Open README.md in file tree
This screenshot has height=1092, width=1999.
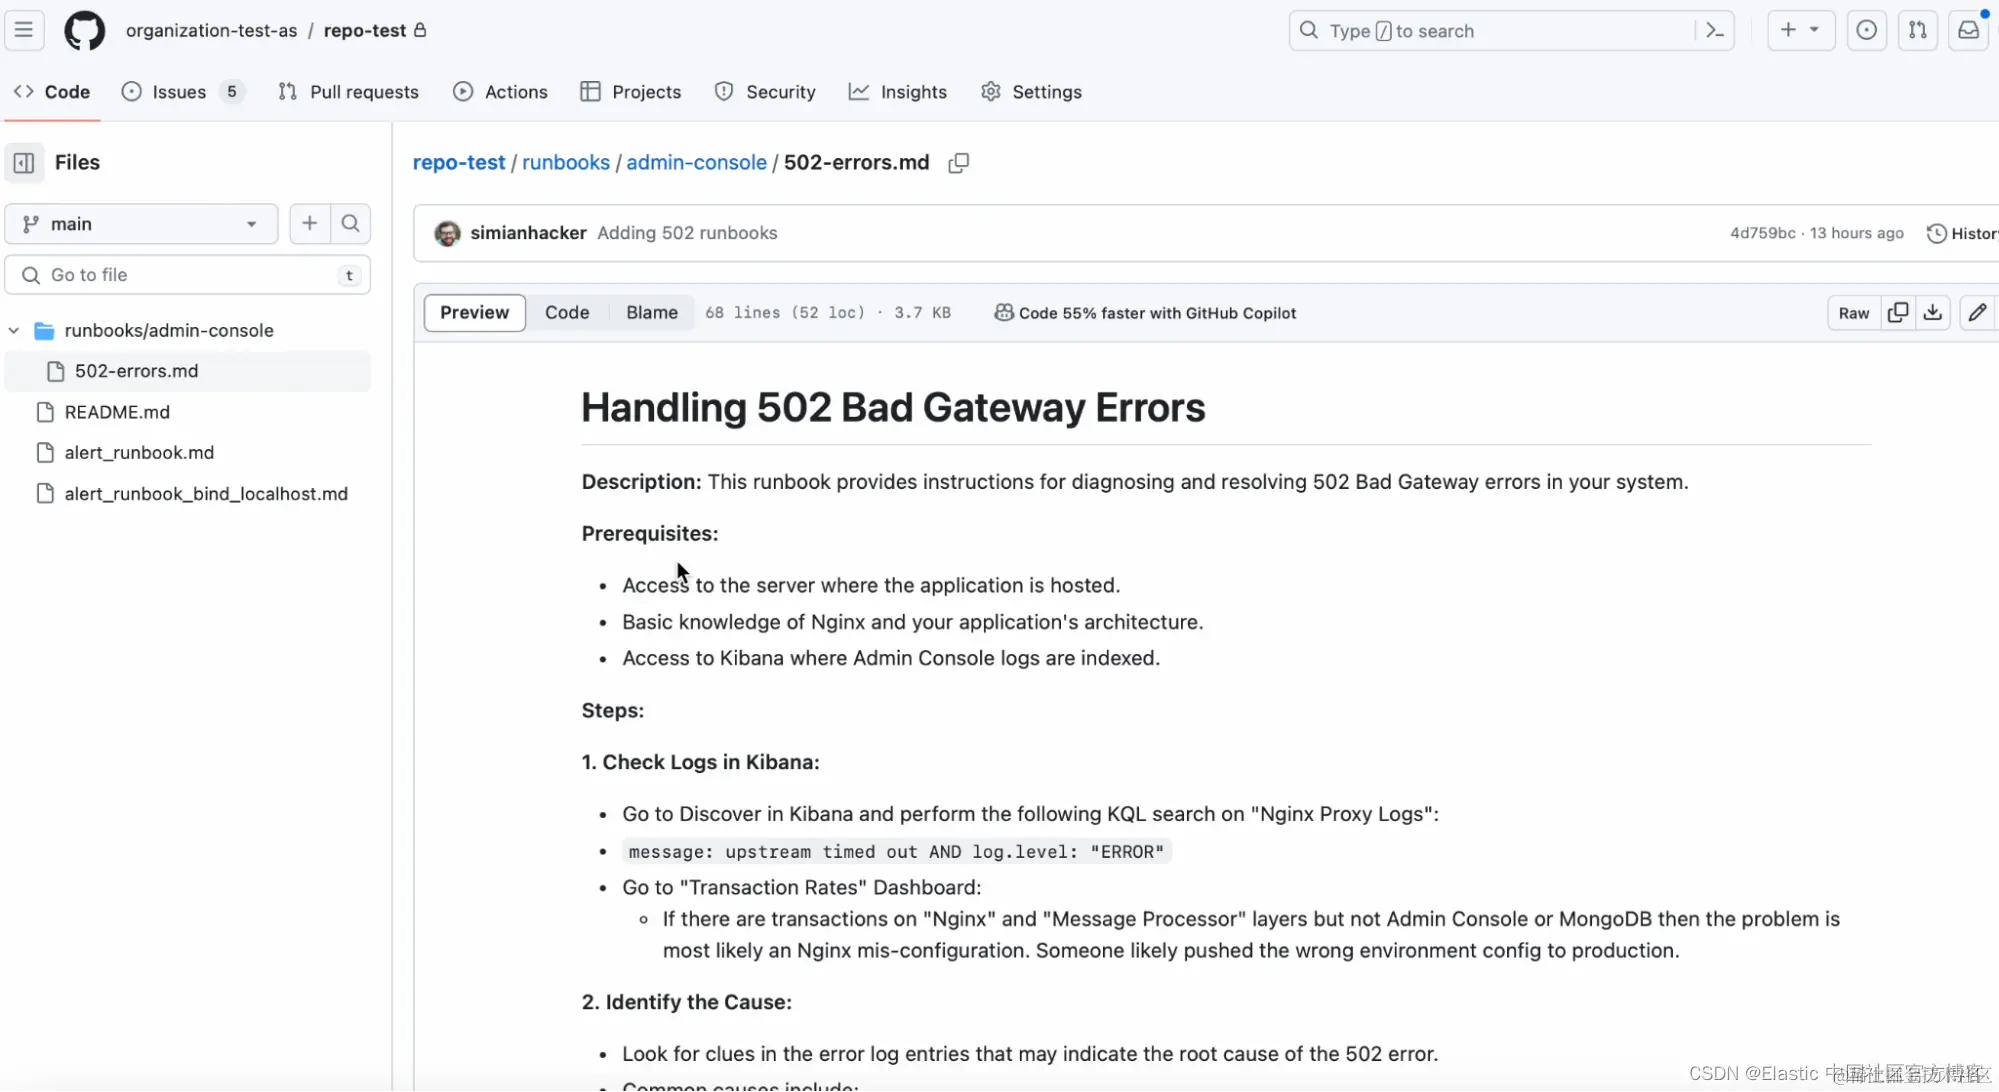(117, 412)
